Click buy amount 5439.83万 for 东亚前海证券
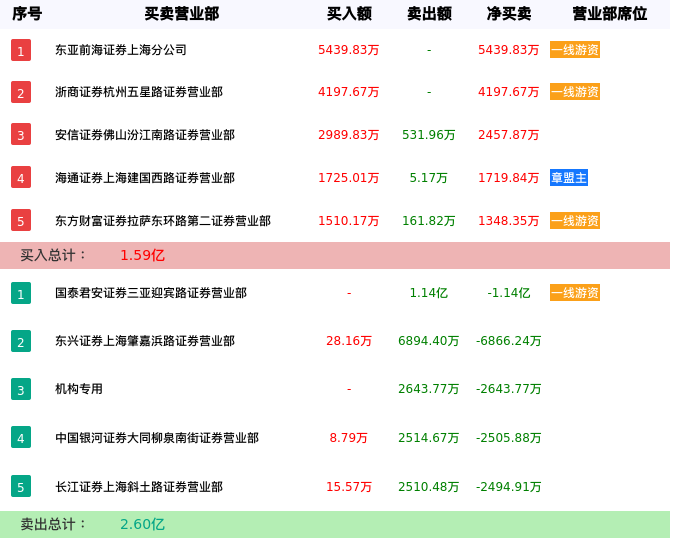The image size is (676, 540). pos(348,50)
